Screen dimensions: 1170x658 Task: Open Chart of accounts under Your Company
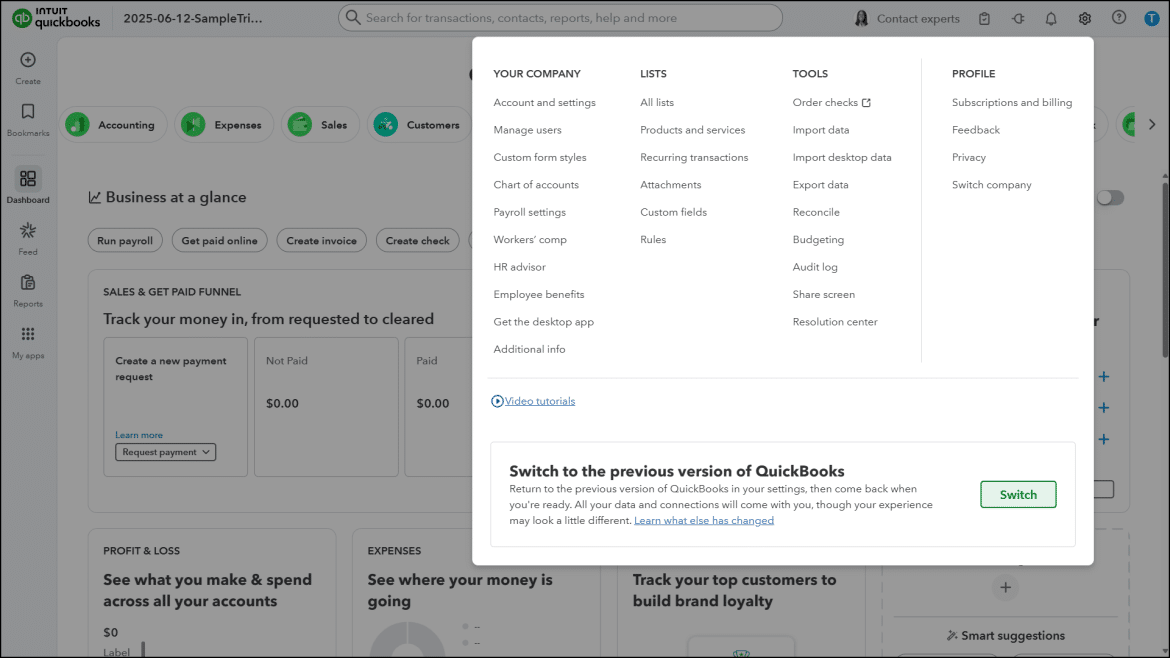point(536,184)
